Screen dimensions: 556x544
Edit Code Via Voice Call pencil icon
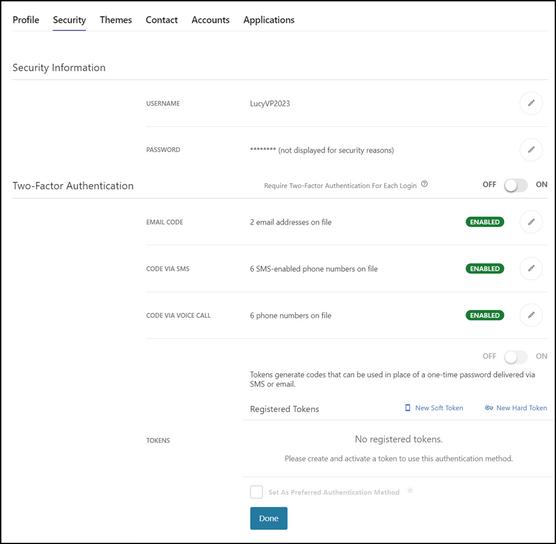click(531, 315)
